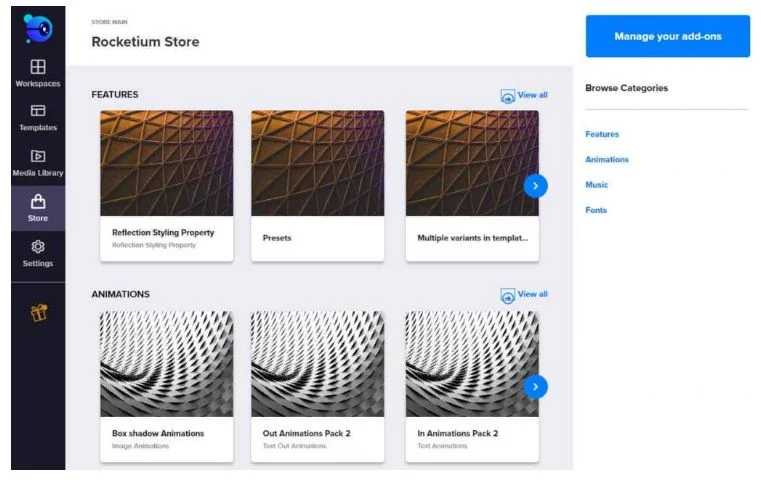Click the Rocketium Store heading
761x480 pixels.
click(145, 42)
